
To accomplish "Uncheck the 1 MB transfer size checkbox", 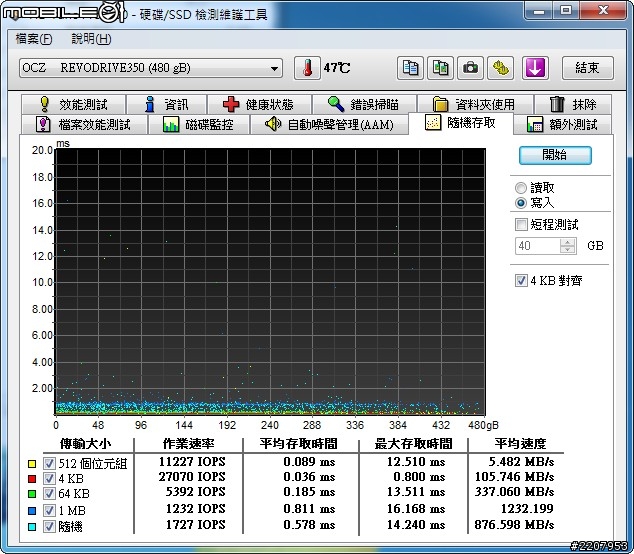I will click(49, 510).
